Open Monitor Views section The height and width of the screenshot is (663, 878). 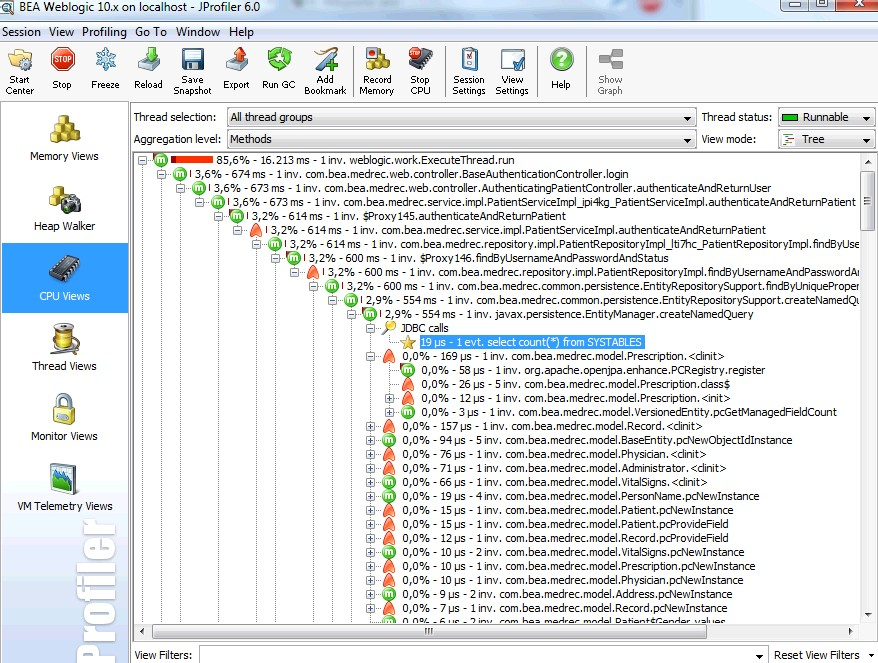[64, 418]
